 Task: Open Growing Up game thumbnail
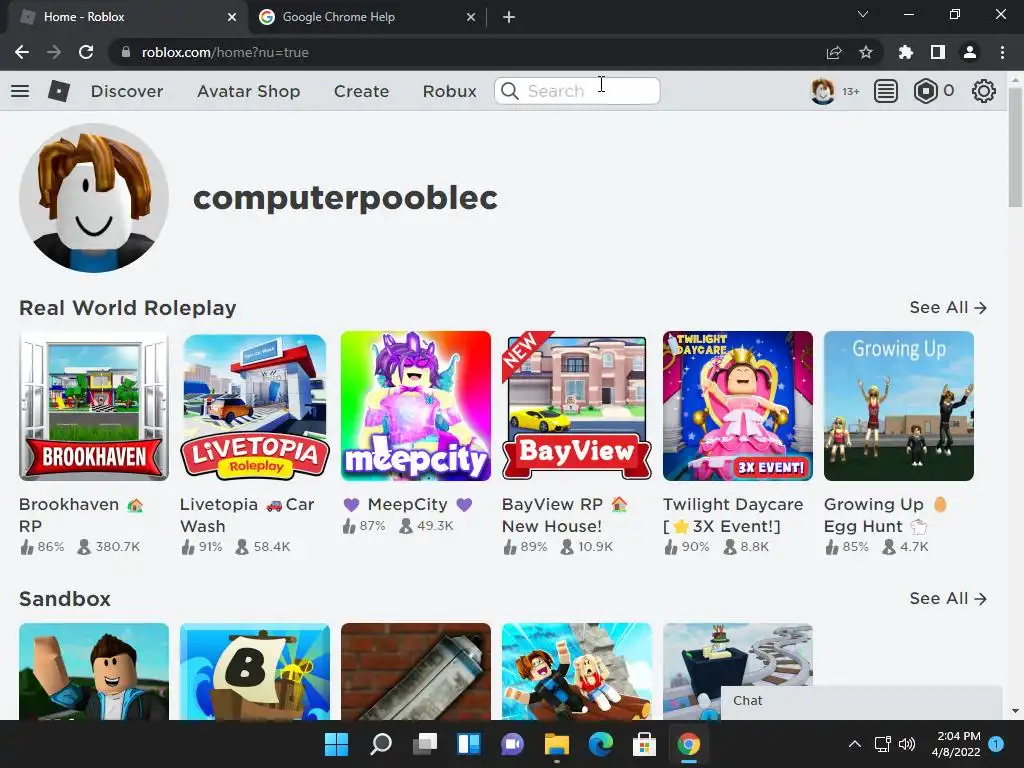click(899, 406)
